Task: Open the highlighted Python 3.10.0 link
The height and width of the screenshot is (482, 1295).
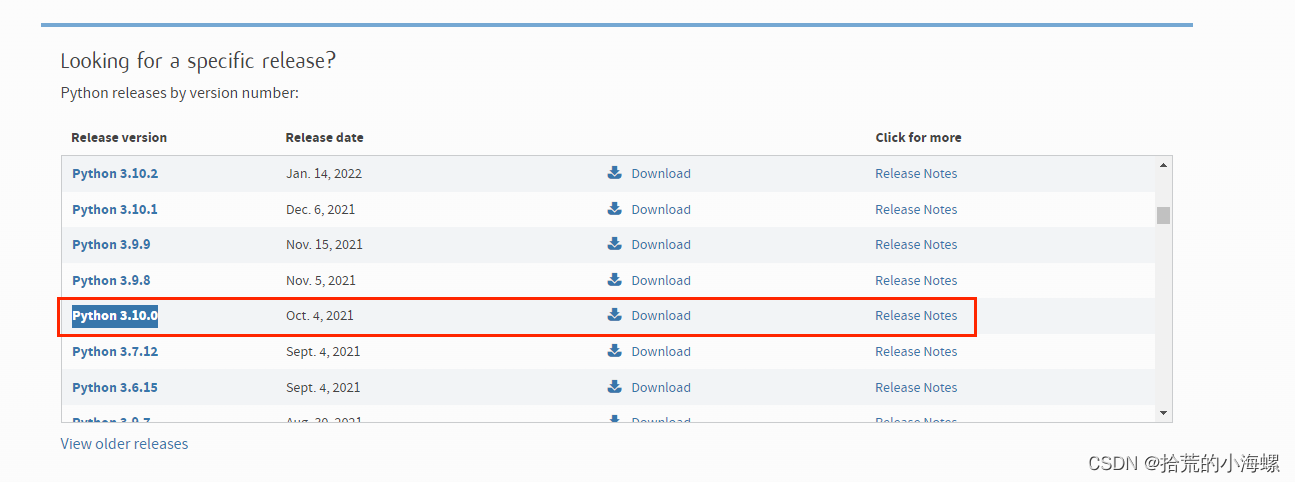Action: (115, 315)
